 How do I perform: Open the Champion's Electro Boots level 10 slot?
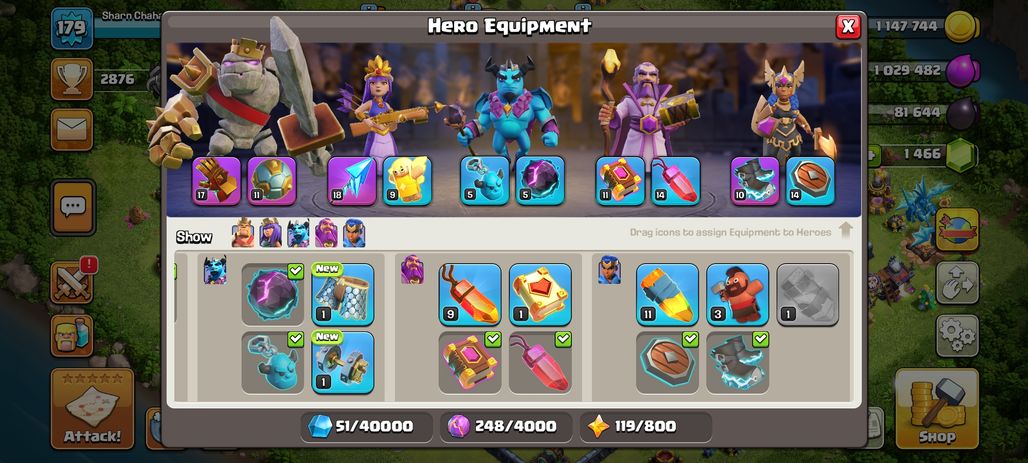click(755, 181)
